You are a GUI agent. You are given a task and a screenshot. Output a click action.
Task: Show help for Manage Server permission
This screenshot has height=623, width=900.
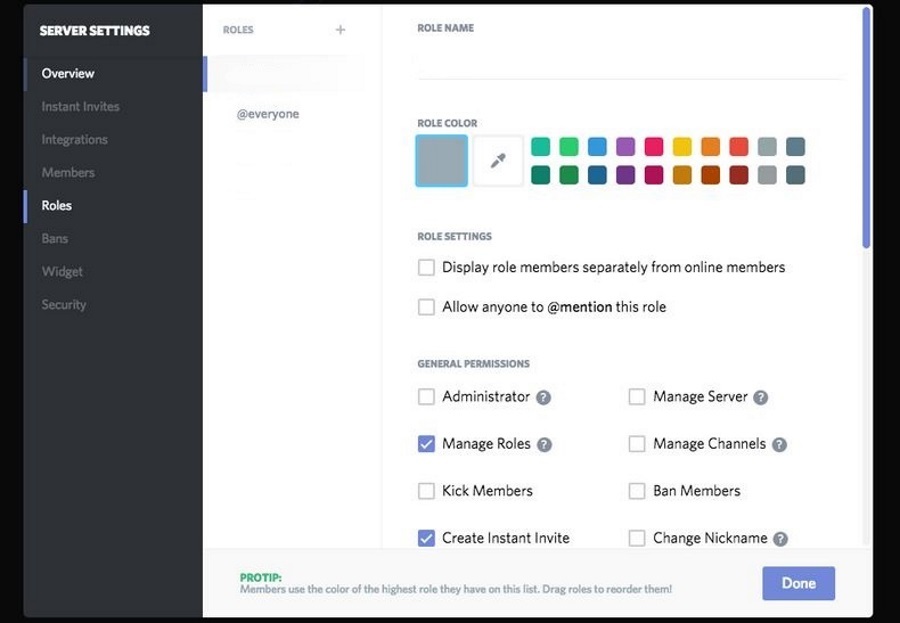[761, 397]
